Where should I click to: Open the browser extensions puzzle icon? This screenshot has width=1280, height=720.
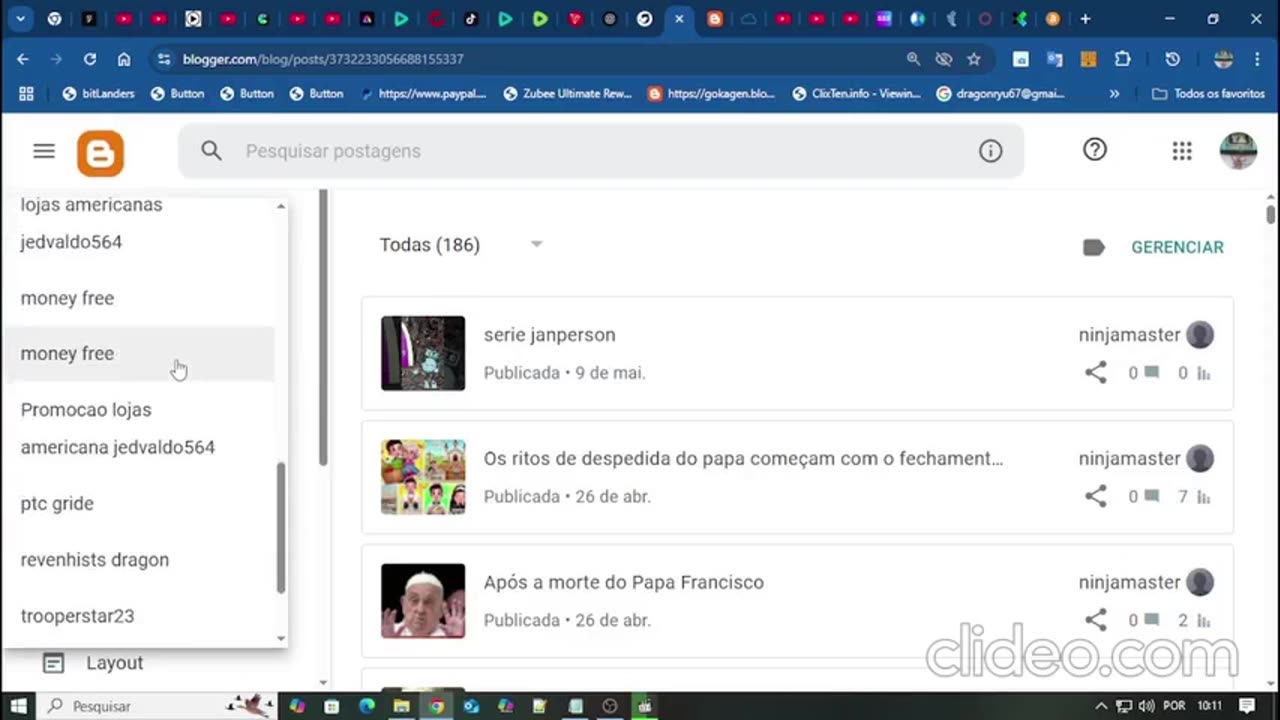1123,59
